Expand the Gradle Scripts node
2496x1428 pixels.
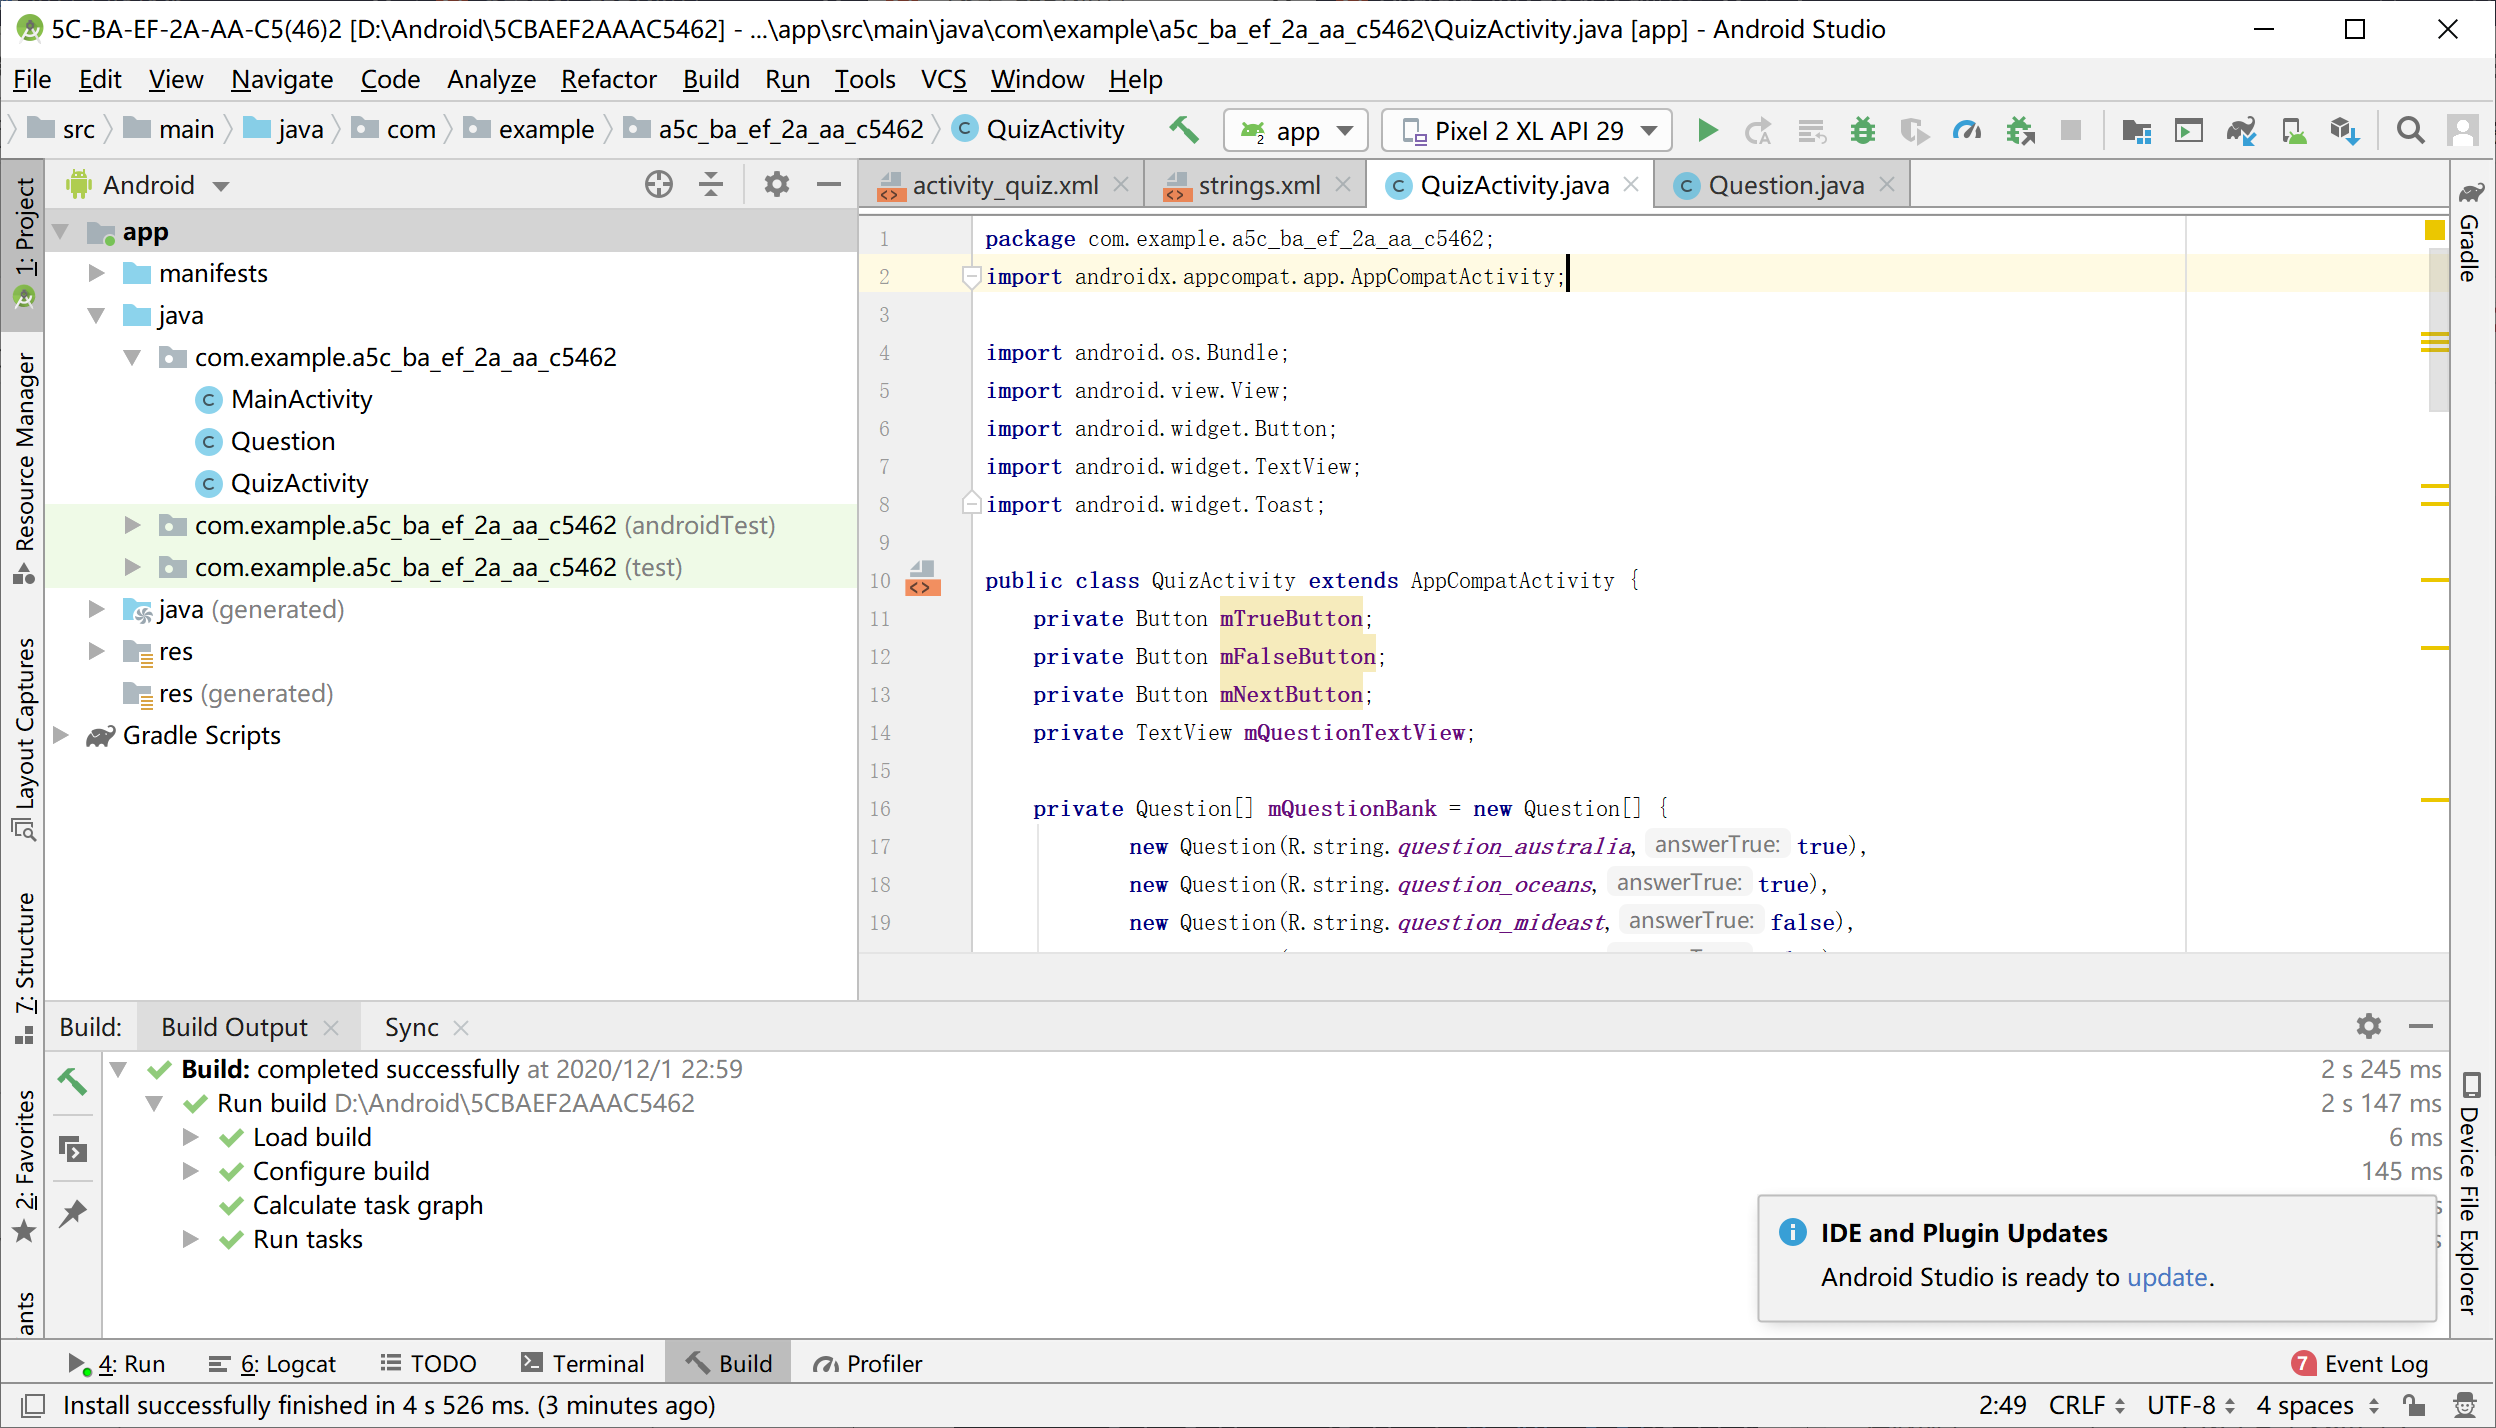tap(61, 735)
